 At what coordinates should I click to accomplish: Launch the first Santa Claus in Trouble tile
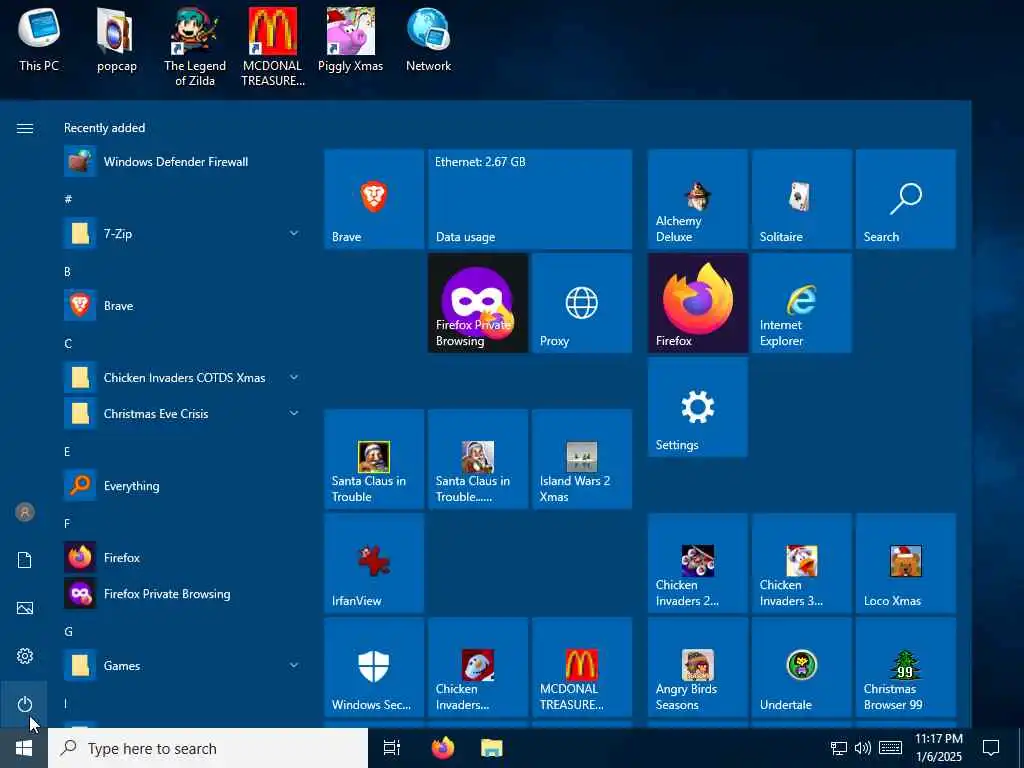pyautogui.click(x=374, y=459)
